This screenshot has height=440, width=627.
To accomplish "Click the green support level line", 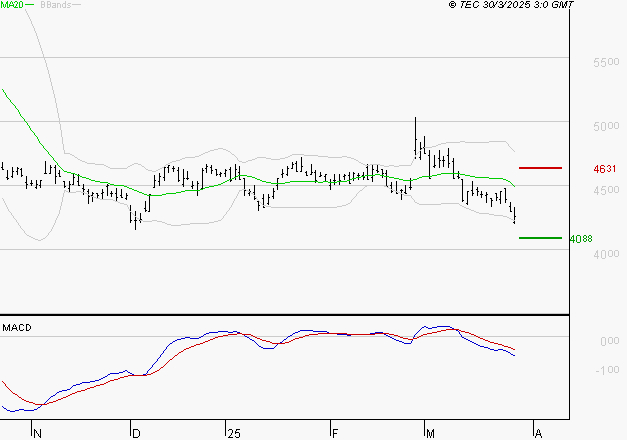I will click(540, 238).
